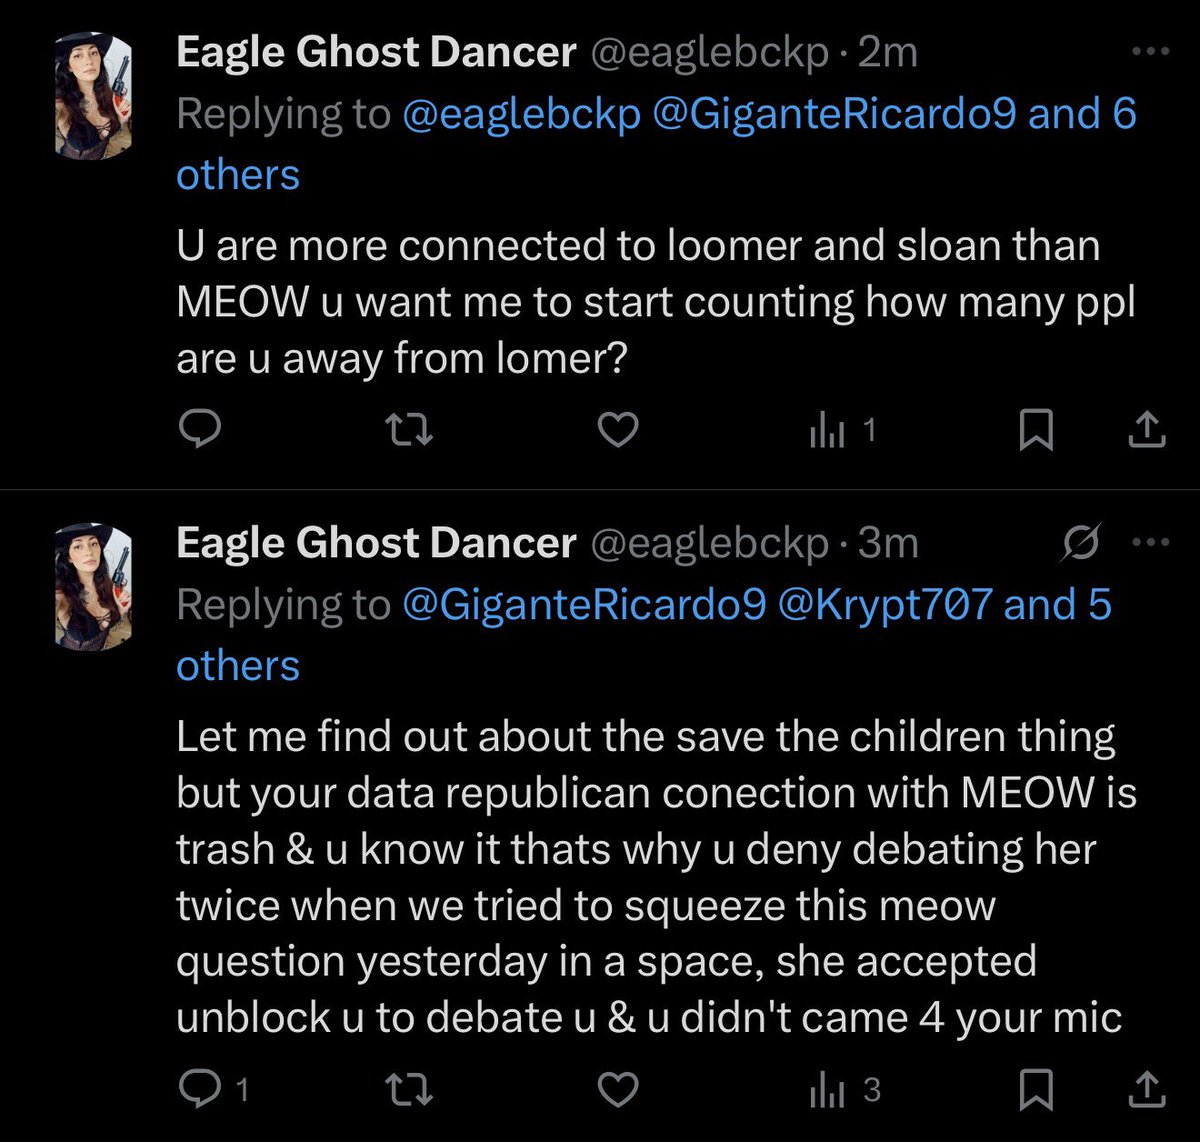This screenshot has height=1142, width=1200.
Task: Bookmark the tweet about loomer and sloan
Action: 1036,431
